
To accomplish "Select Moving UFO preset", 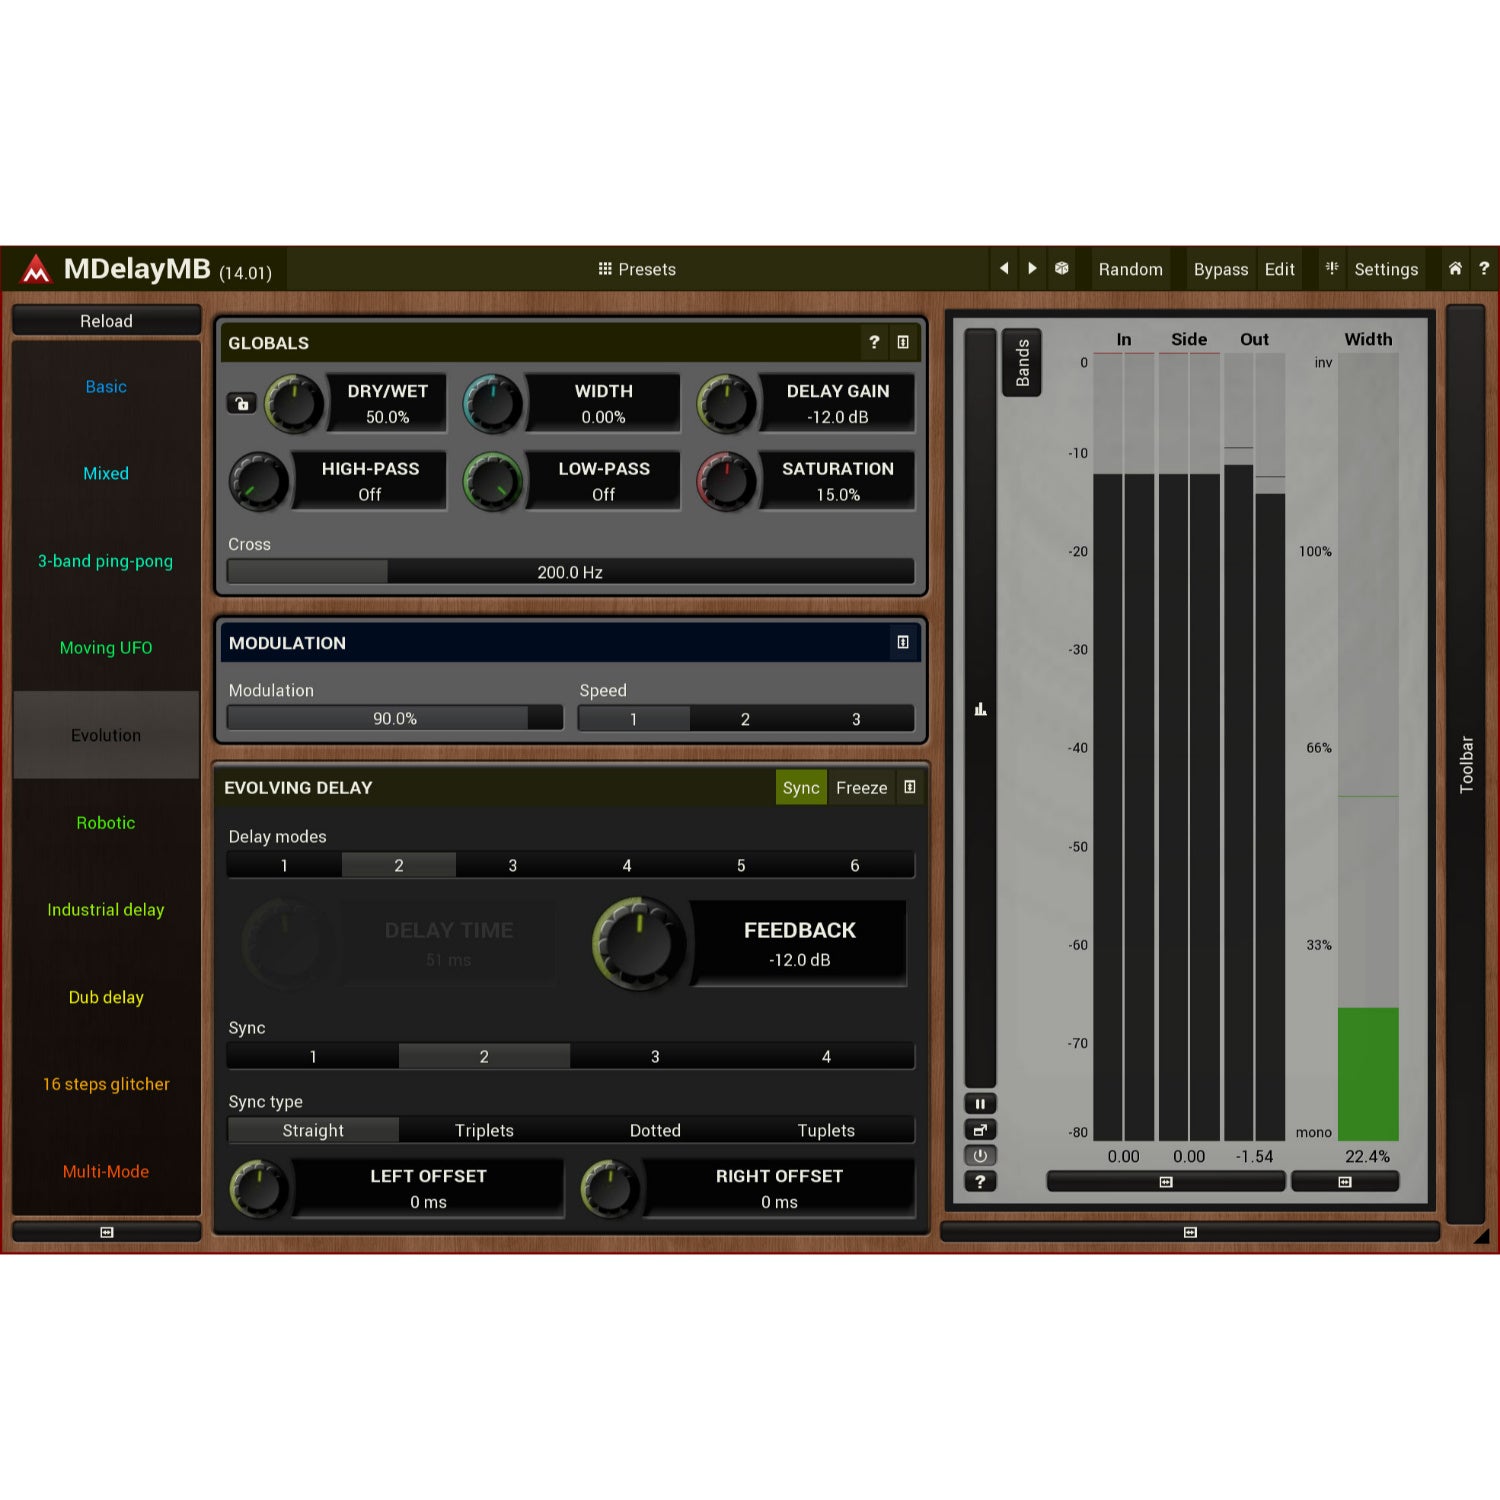I will (106, 648).
